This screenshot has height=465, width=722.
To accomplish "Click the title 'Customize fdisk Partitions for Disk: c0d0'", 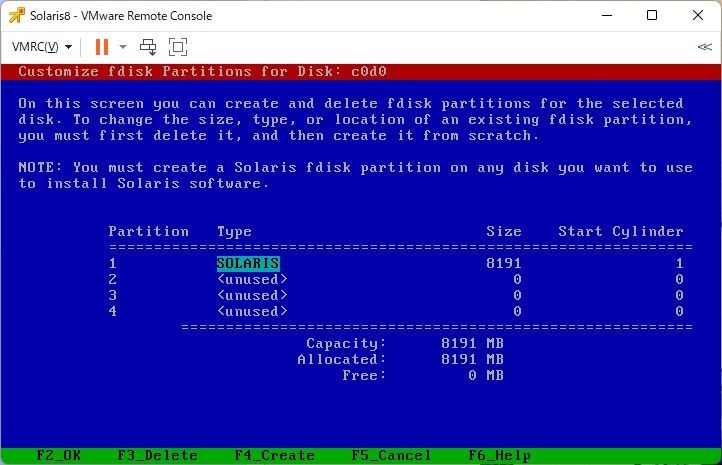I will (x=203, y=71).
